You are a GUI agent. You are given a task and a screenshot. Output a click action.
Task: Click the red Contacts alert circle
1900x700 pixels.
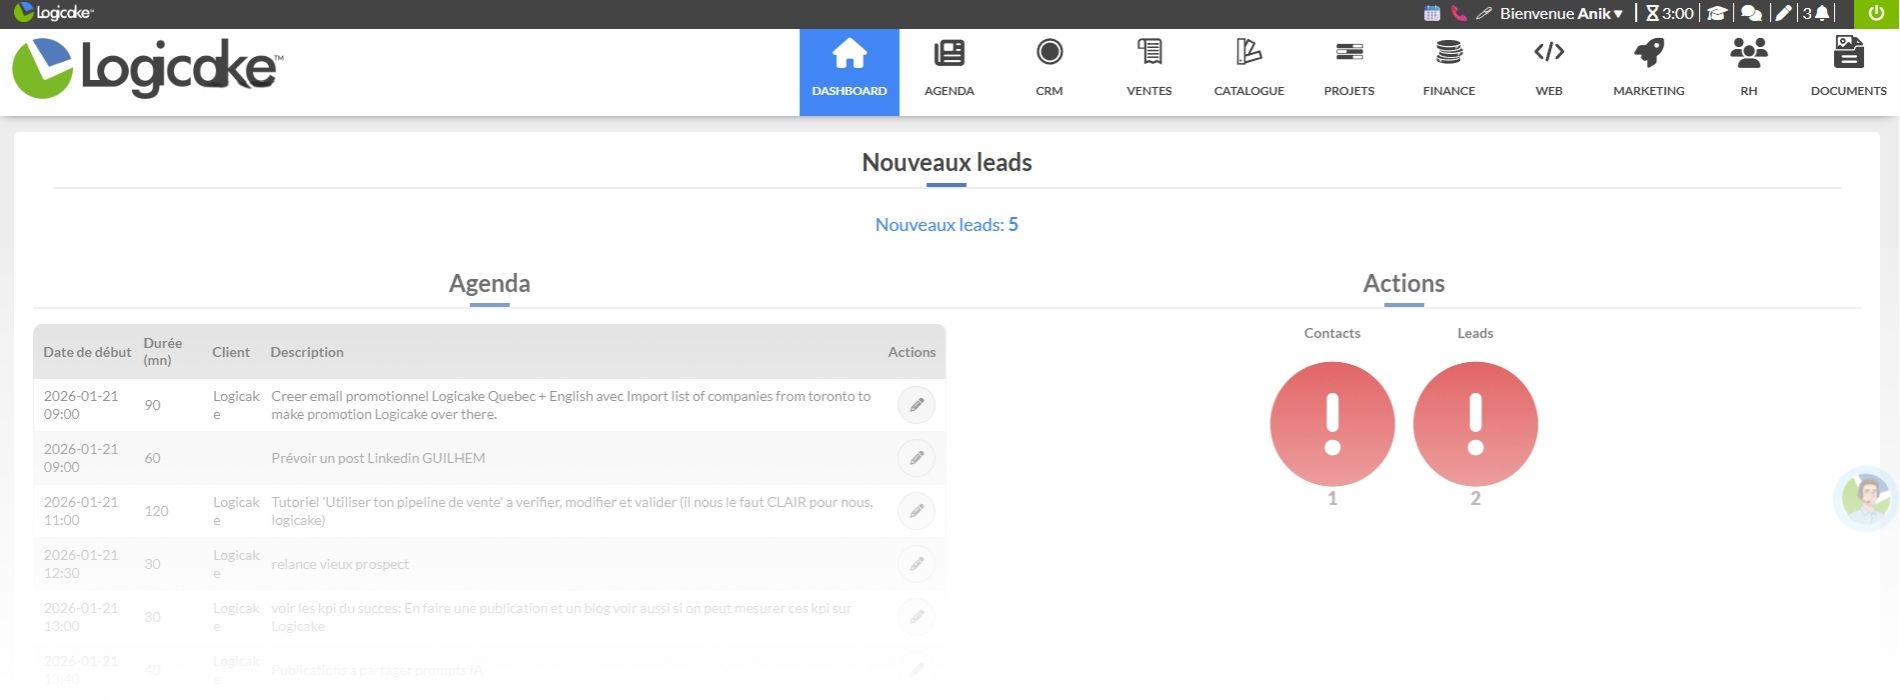1332,424
